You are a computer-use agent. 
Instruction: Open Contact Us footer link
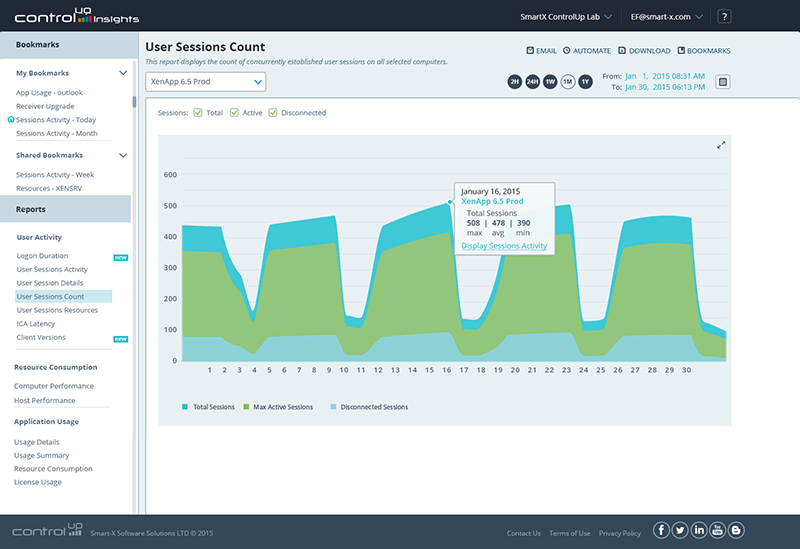click(x=523, y=533)
